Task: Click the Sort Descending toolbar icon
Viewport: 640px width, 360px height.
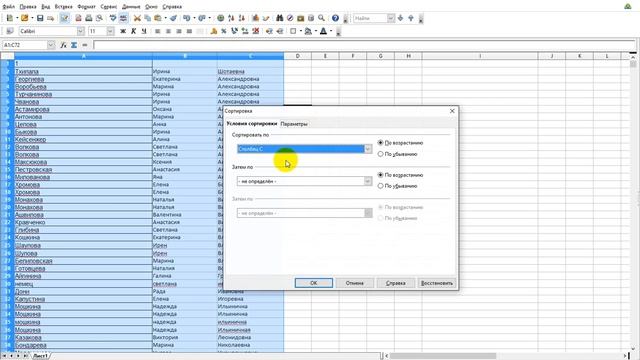Action: coord(242,18)
